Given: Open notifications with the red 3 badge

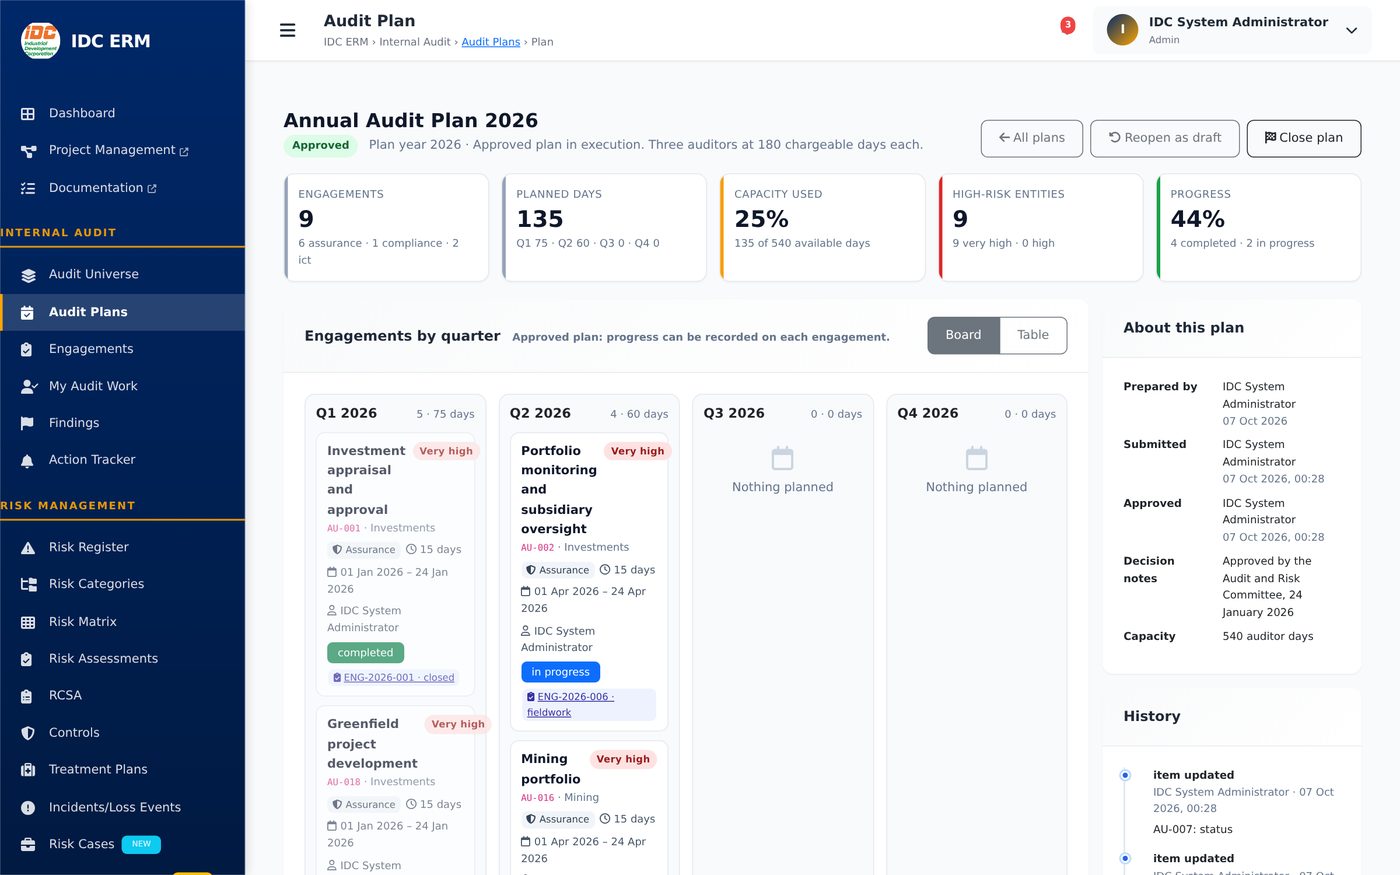Looking at the screenshot, I should point(1068,26).
